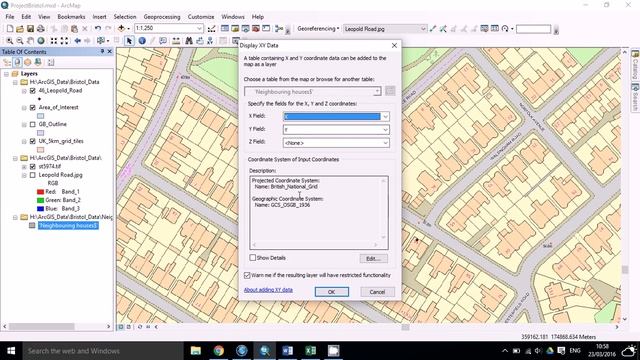640x360 pixels.
Task: Toggle visibility of Area_of_Interest layer
Action: pyautogui.click(x=33, y=107)
